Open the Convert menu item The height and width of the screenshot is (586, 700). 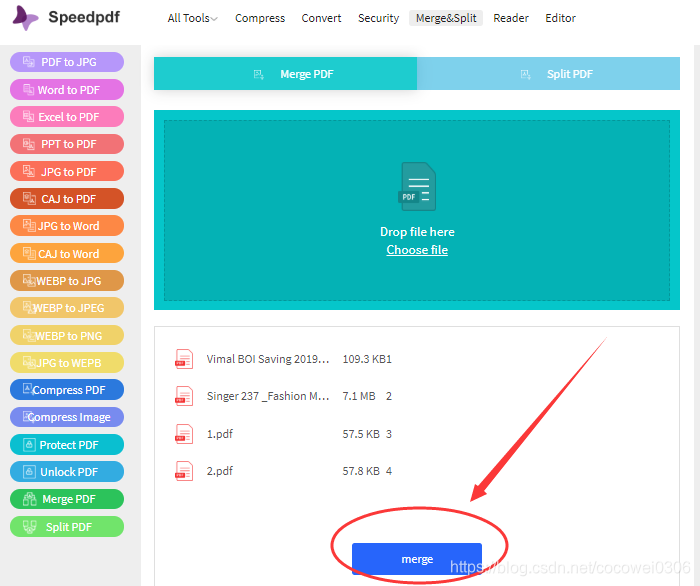click(321, 18)
